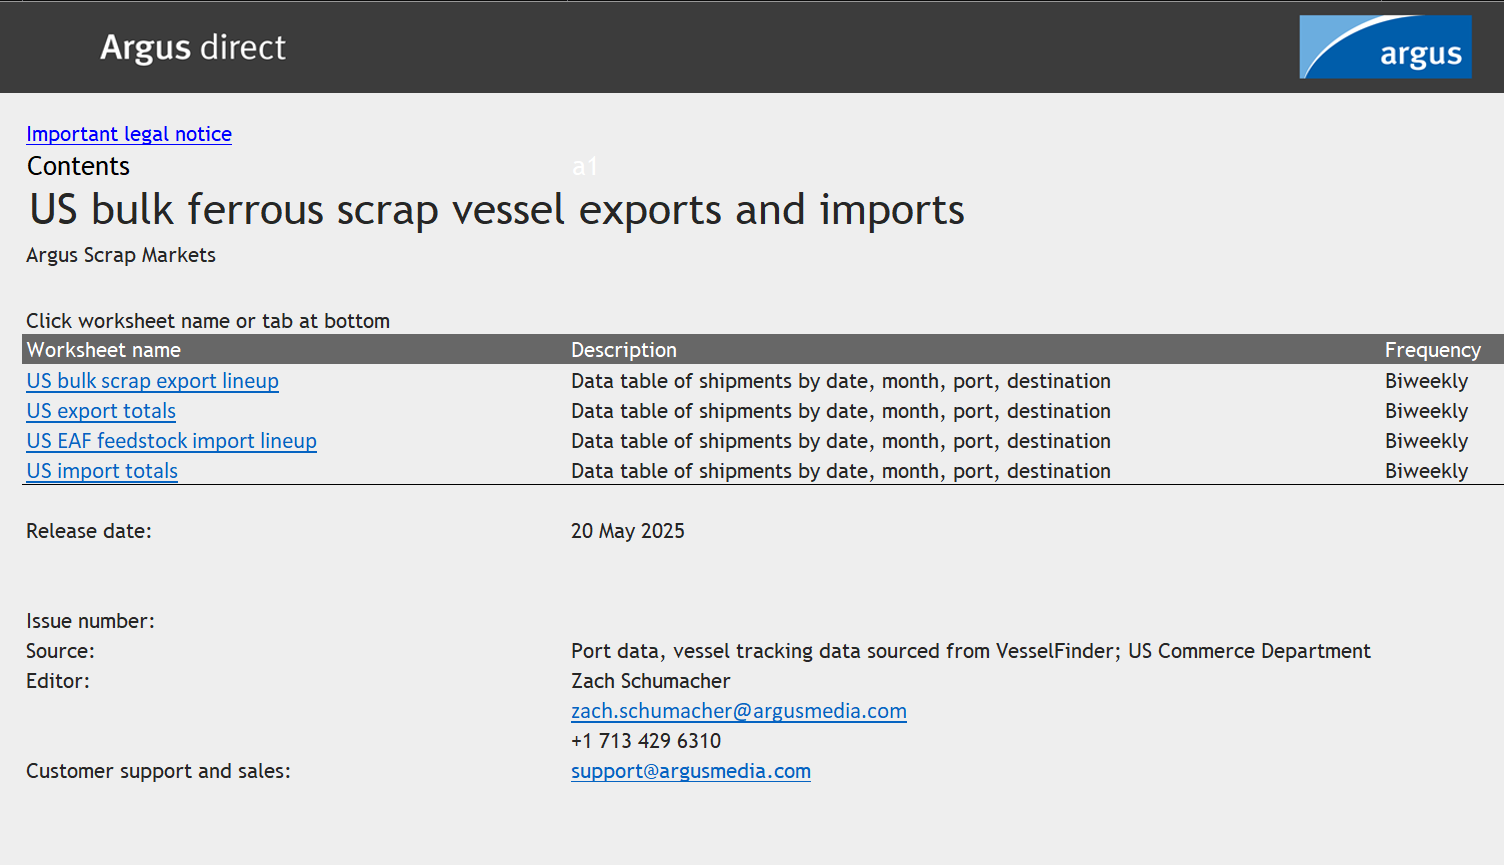Jump to the US import totals worksheet
The image size is (1504, 865).
[x=102, y=471]
